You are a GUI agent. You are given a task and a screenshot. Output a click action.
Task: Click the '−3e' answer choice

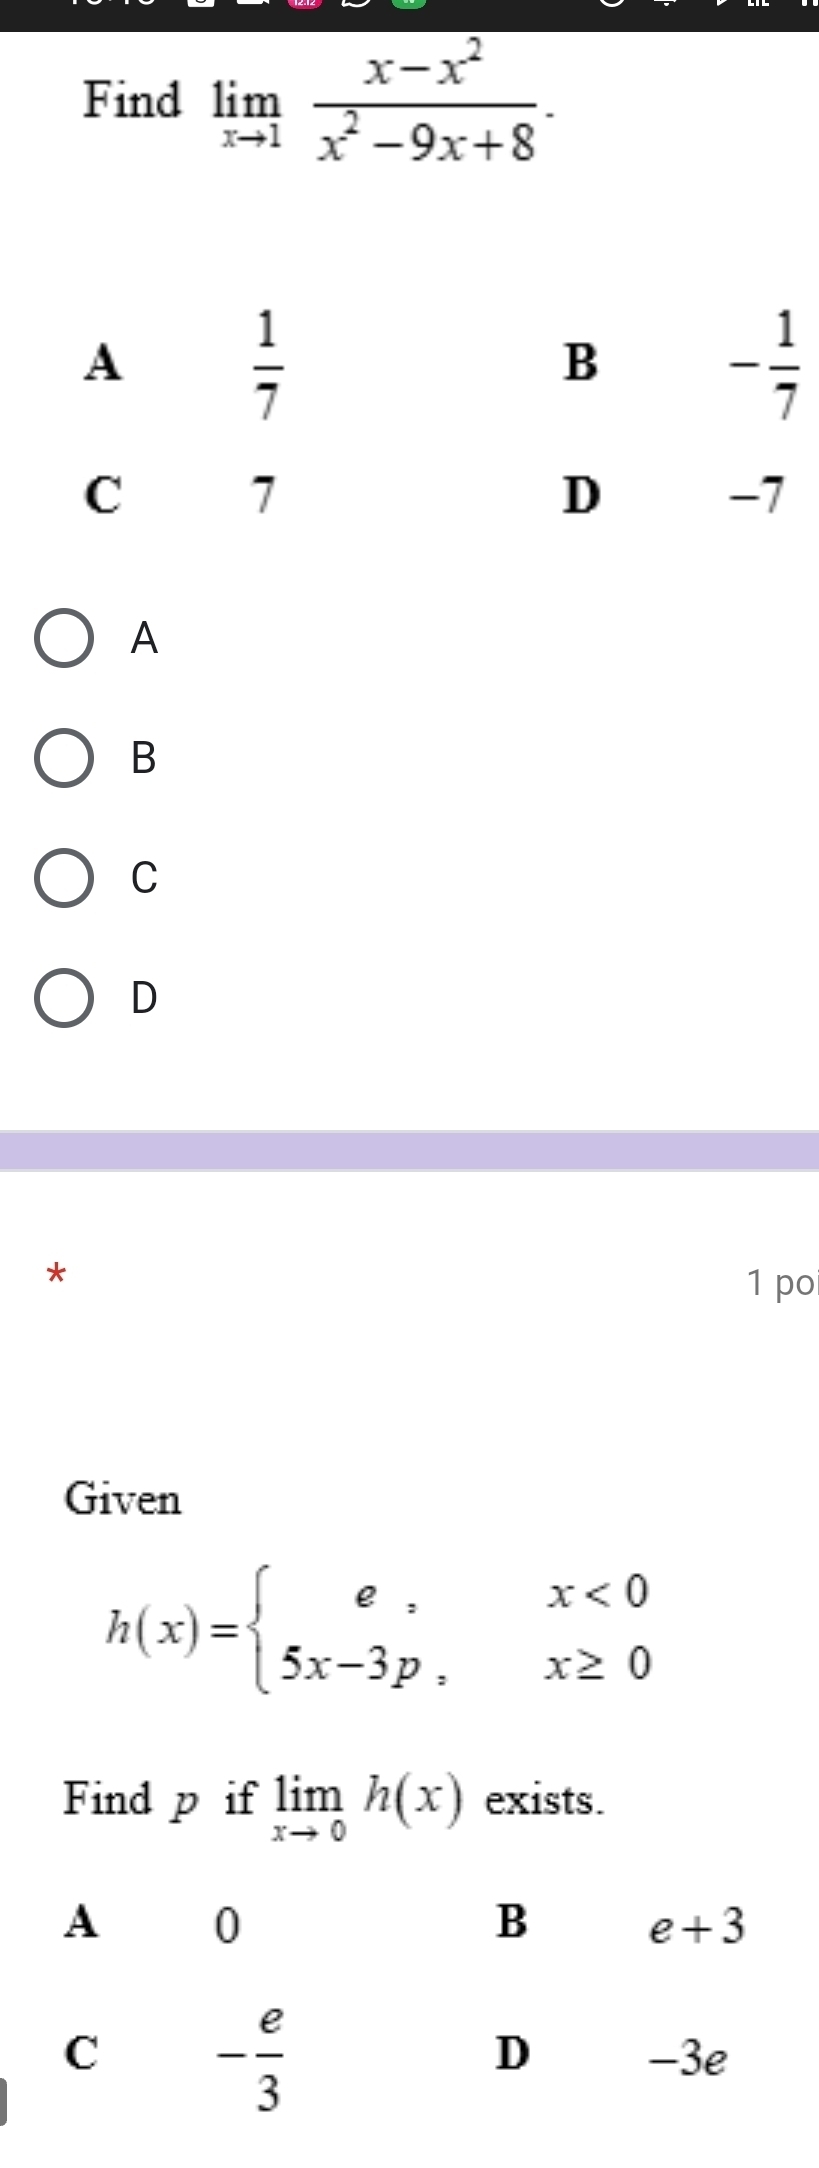click(688, 2060)
